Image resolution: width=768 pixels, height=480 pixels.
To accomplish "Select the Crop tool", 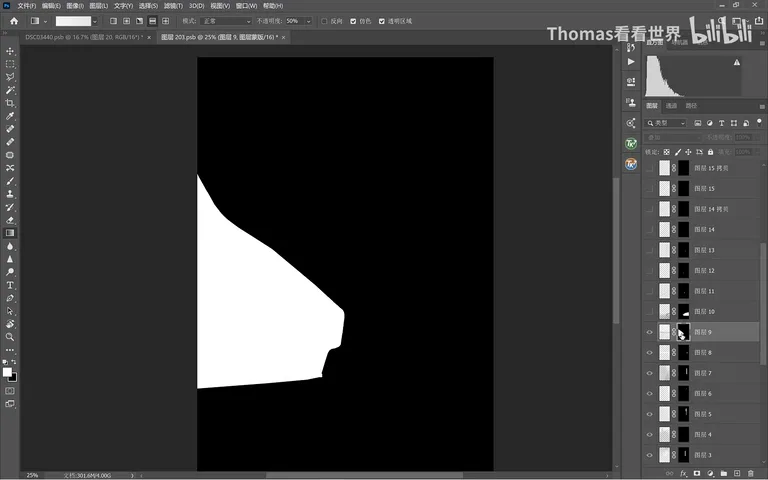I will click(x=10, y=103).
